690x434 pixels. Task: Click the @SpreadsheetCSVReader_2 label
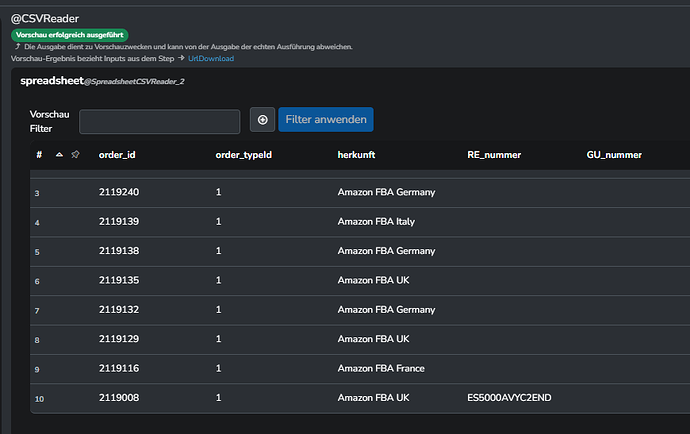(134, 81)
